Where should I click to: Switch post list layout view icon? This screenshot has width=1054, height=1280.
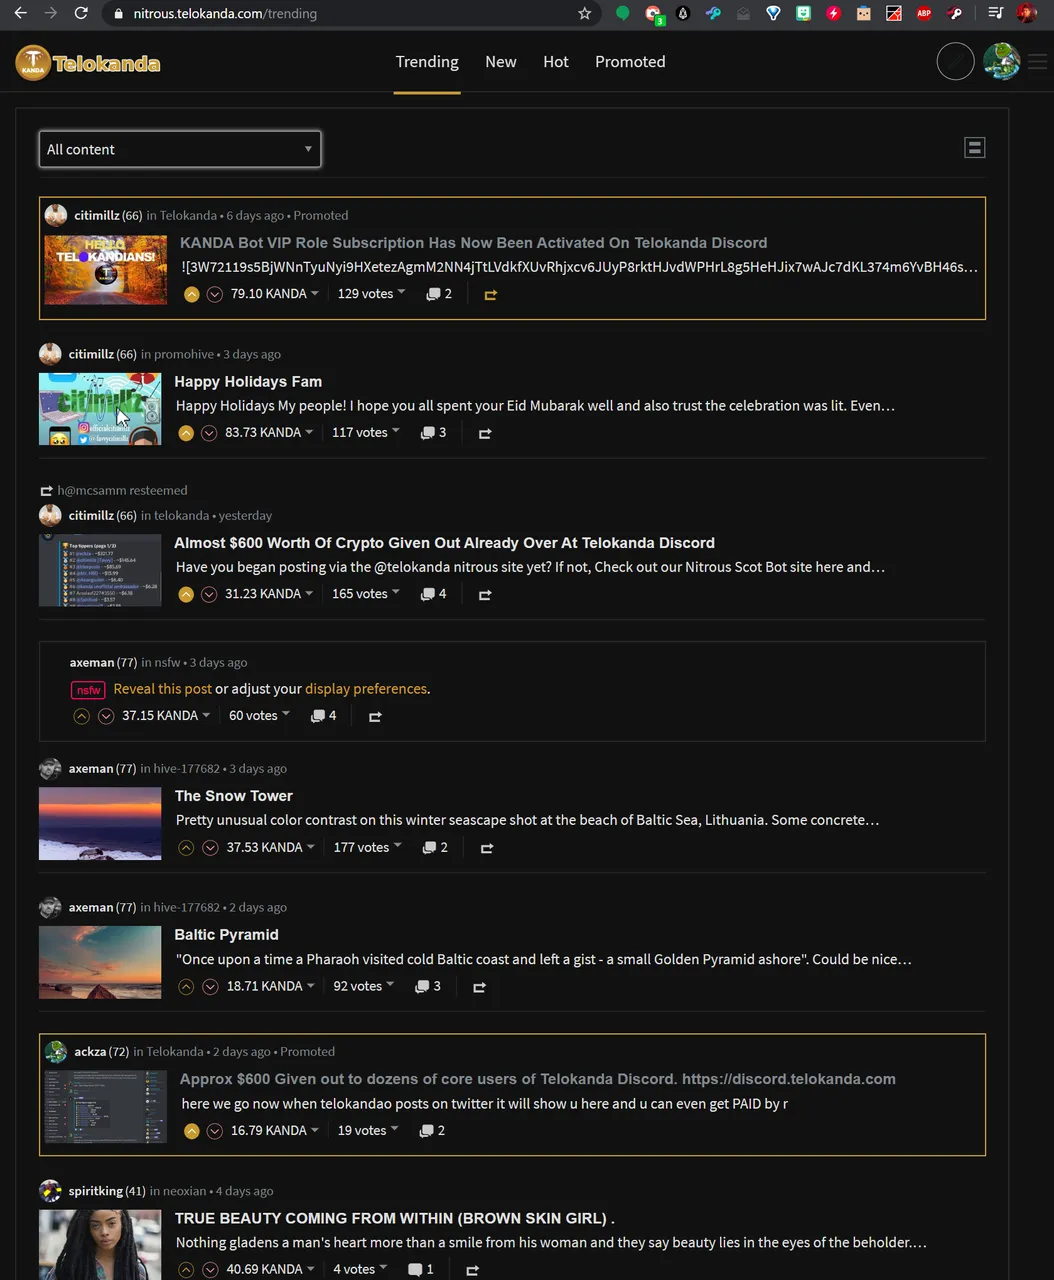coord(975,148)
